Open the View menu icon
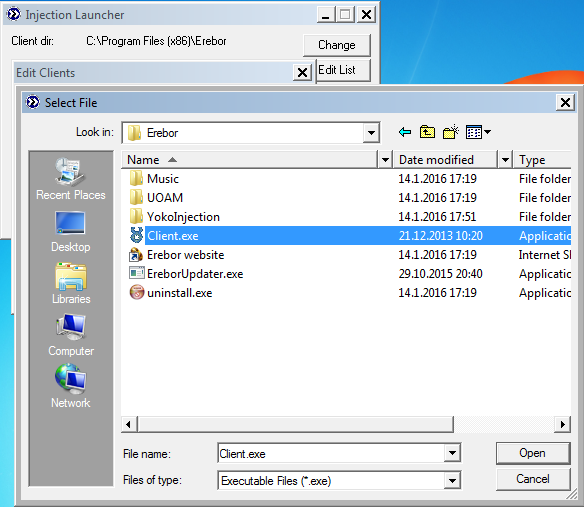 [478, 132]
